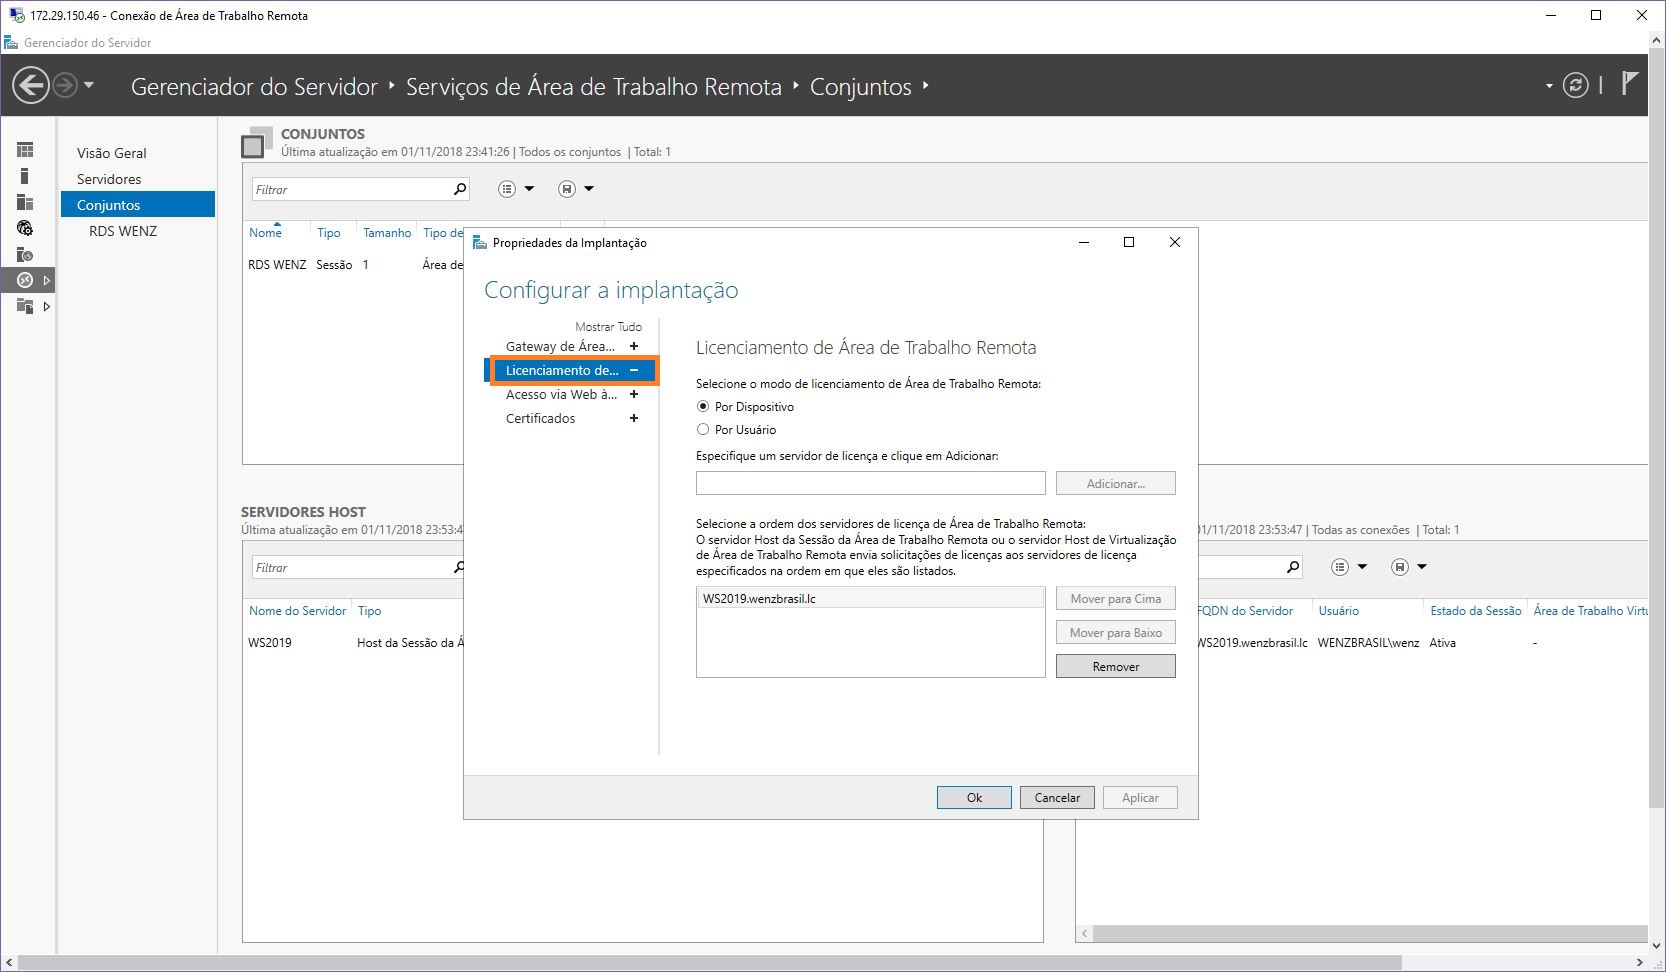The image size is (1666, 972).
Task: Maximize the Propriedades da Implantação dialog
Action: tap(1129, 242)
